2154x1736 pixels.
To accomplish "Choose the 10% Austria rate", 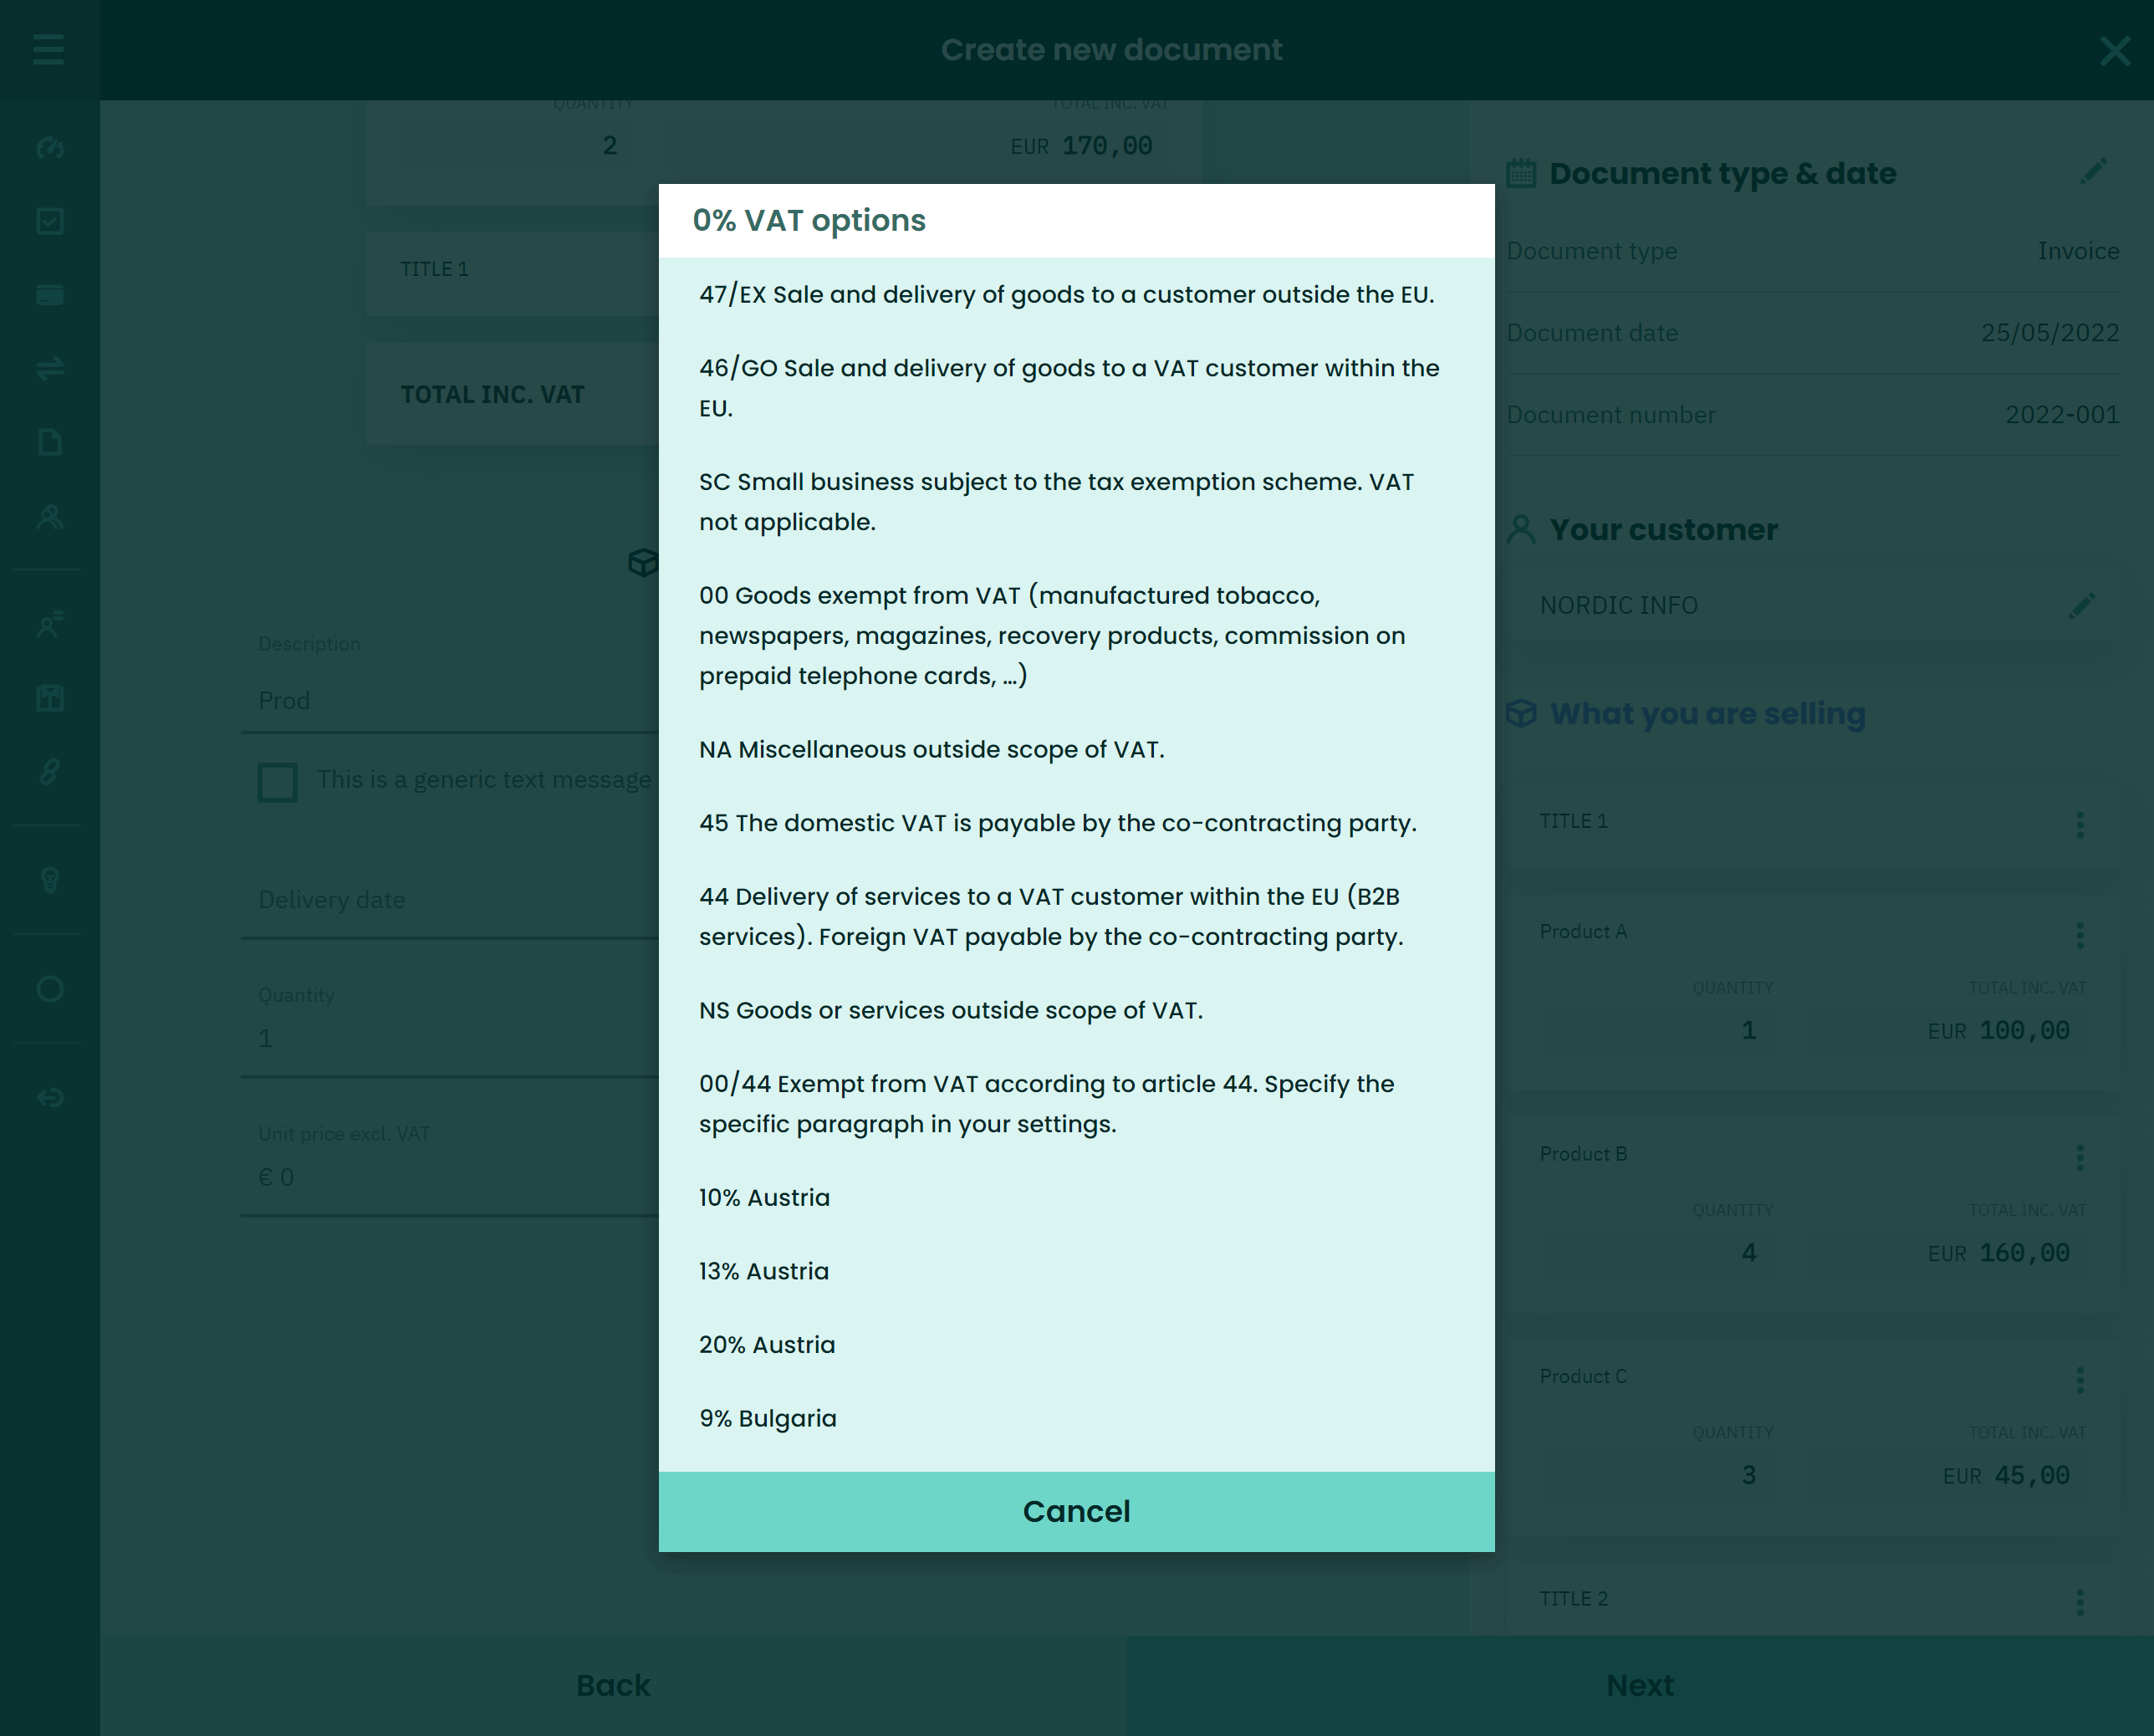I will pos(1076,1198).
